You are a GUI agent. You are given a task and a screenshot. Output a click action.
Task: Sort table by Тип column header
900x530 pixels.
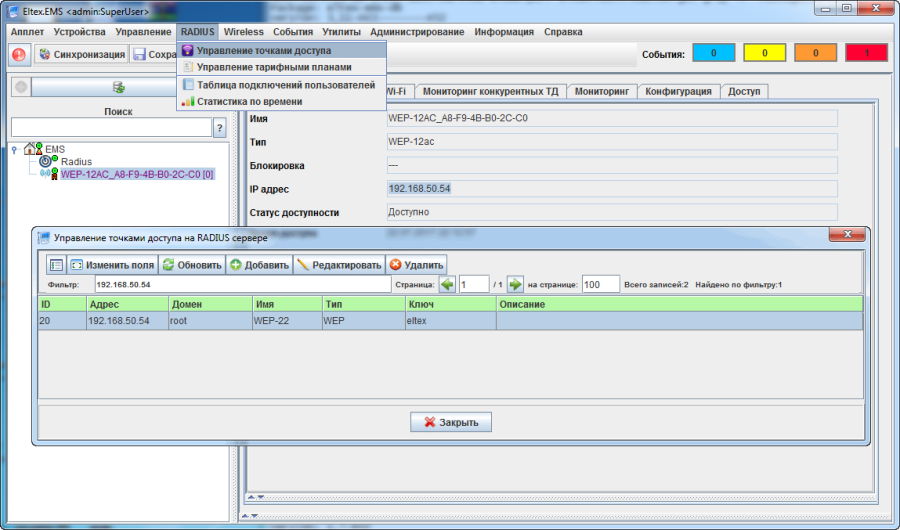coord(363,304)
